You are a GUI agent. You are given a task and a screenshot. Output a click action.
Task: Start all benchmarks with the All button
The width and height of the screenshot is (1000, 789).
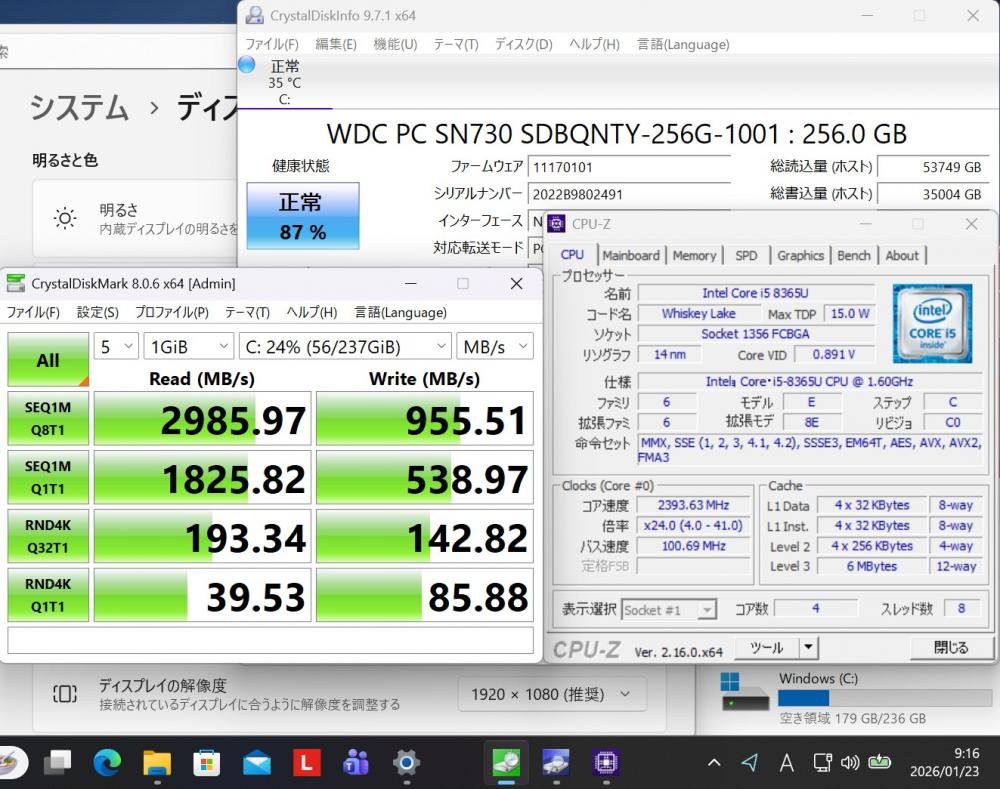pyautogui.click(x=48, y=360)
